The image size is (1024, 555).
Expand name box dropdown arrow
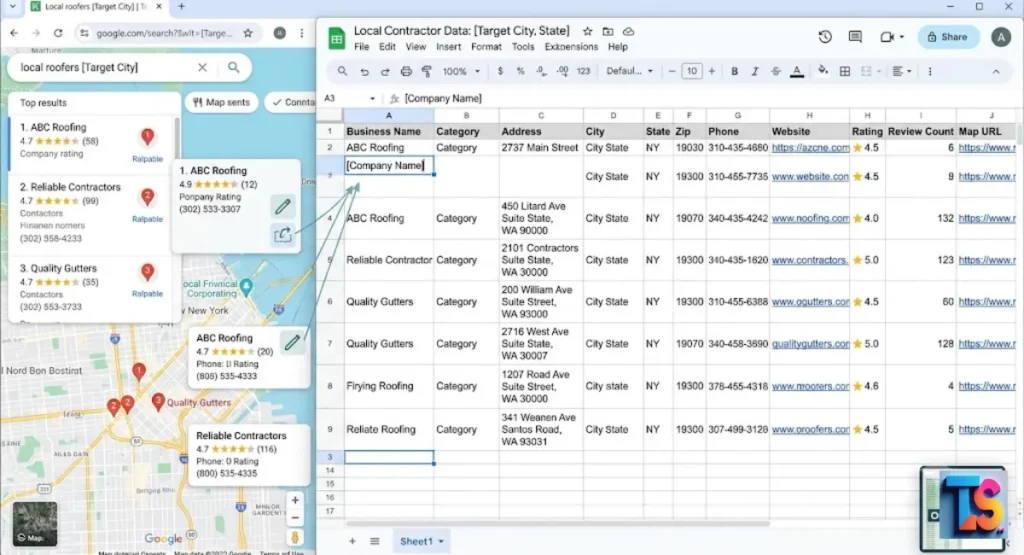372,99
